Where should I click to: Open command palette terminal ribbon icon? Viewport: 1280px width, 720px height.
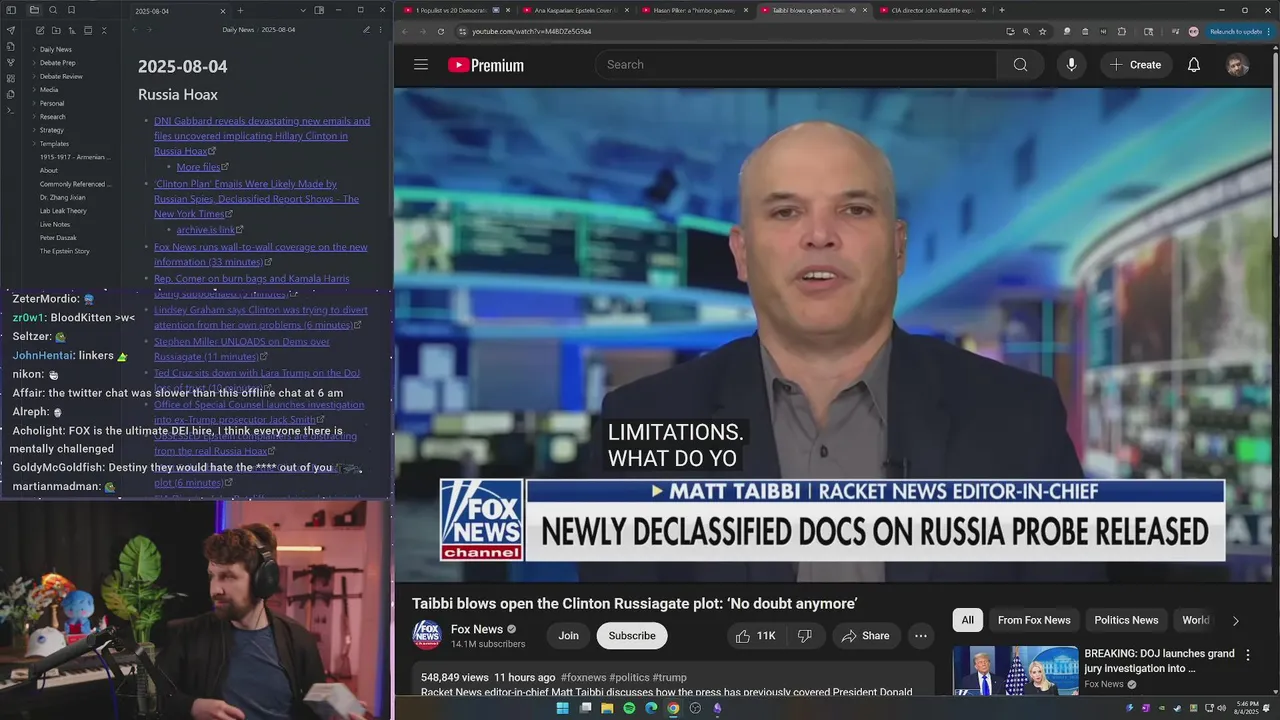11,110
